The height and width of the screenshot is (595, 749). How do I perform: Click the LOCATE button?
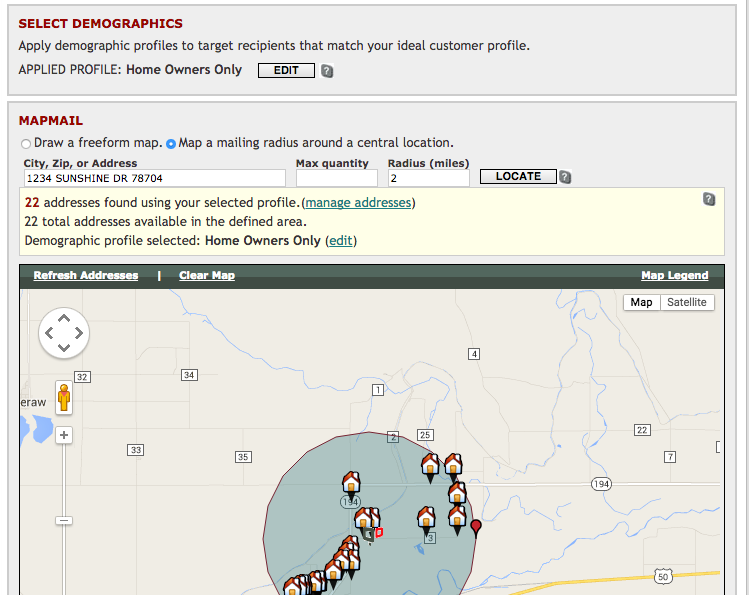(518, 176)
